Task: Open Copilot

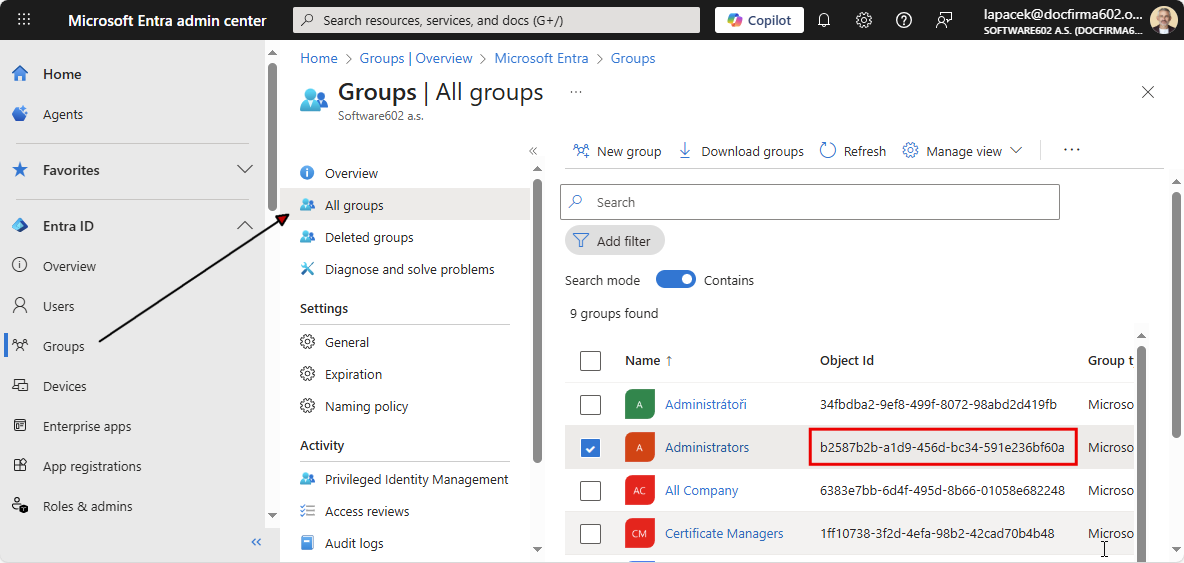Action: 760,20
